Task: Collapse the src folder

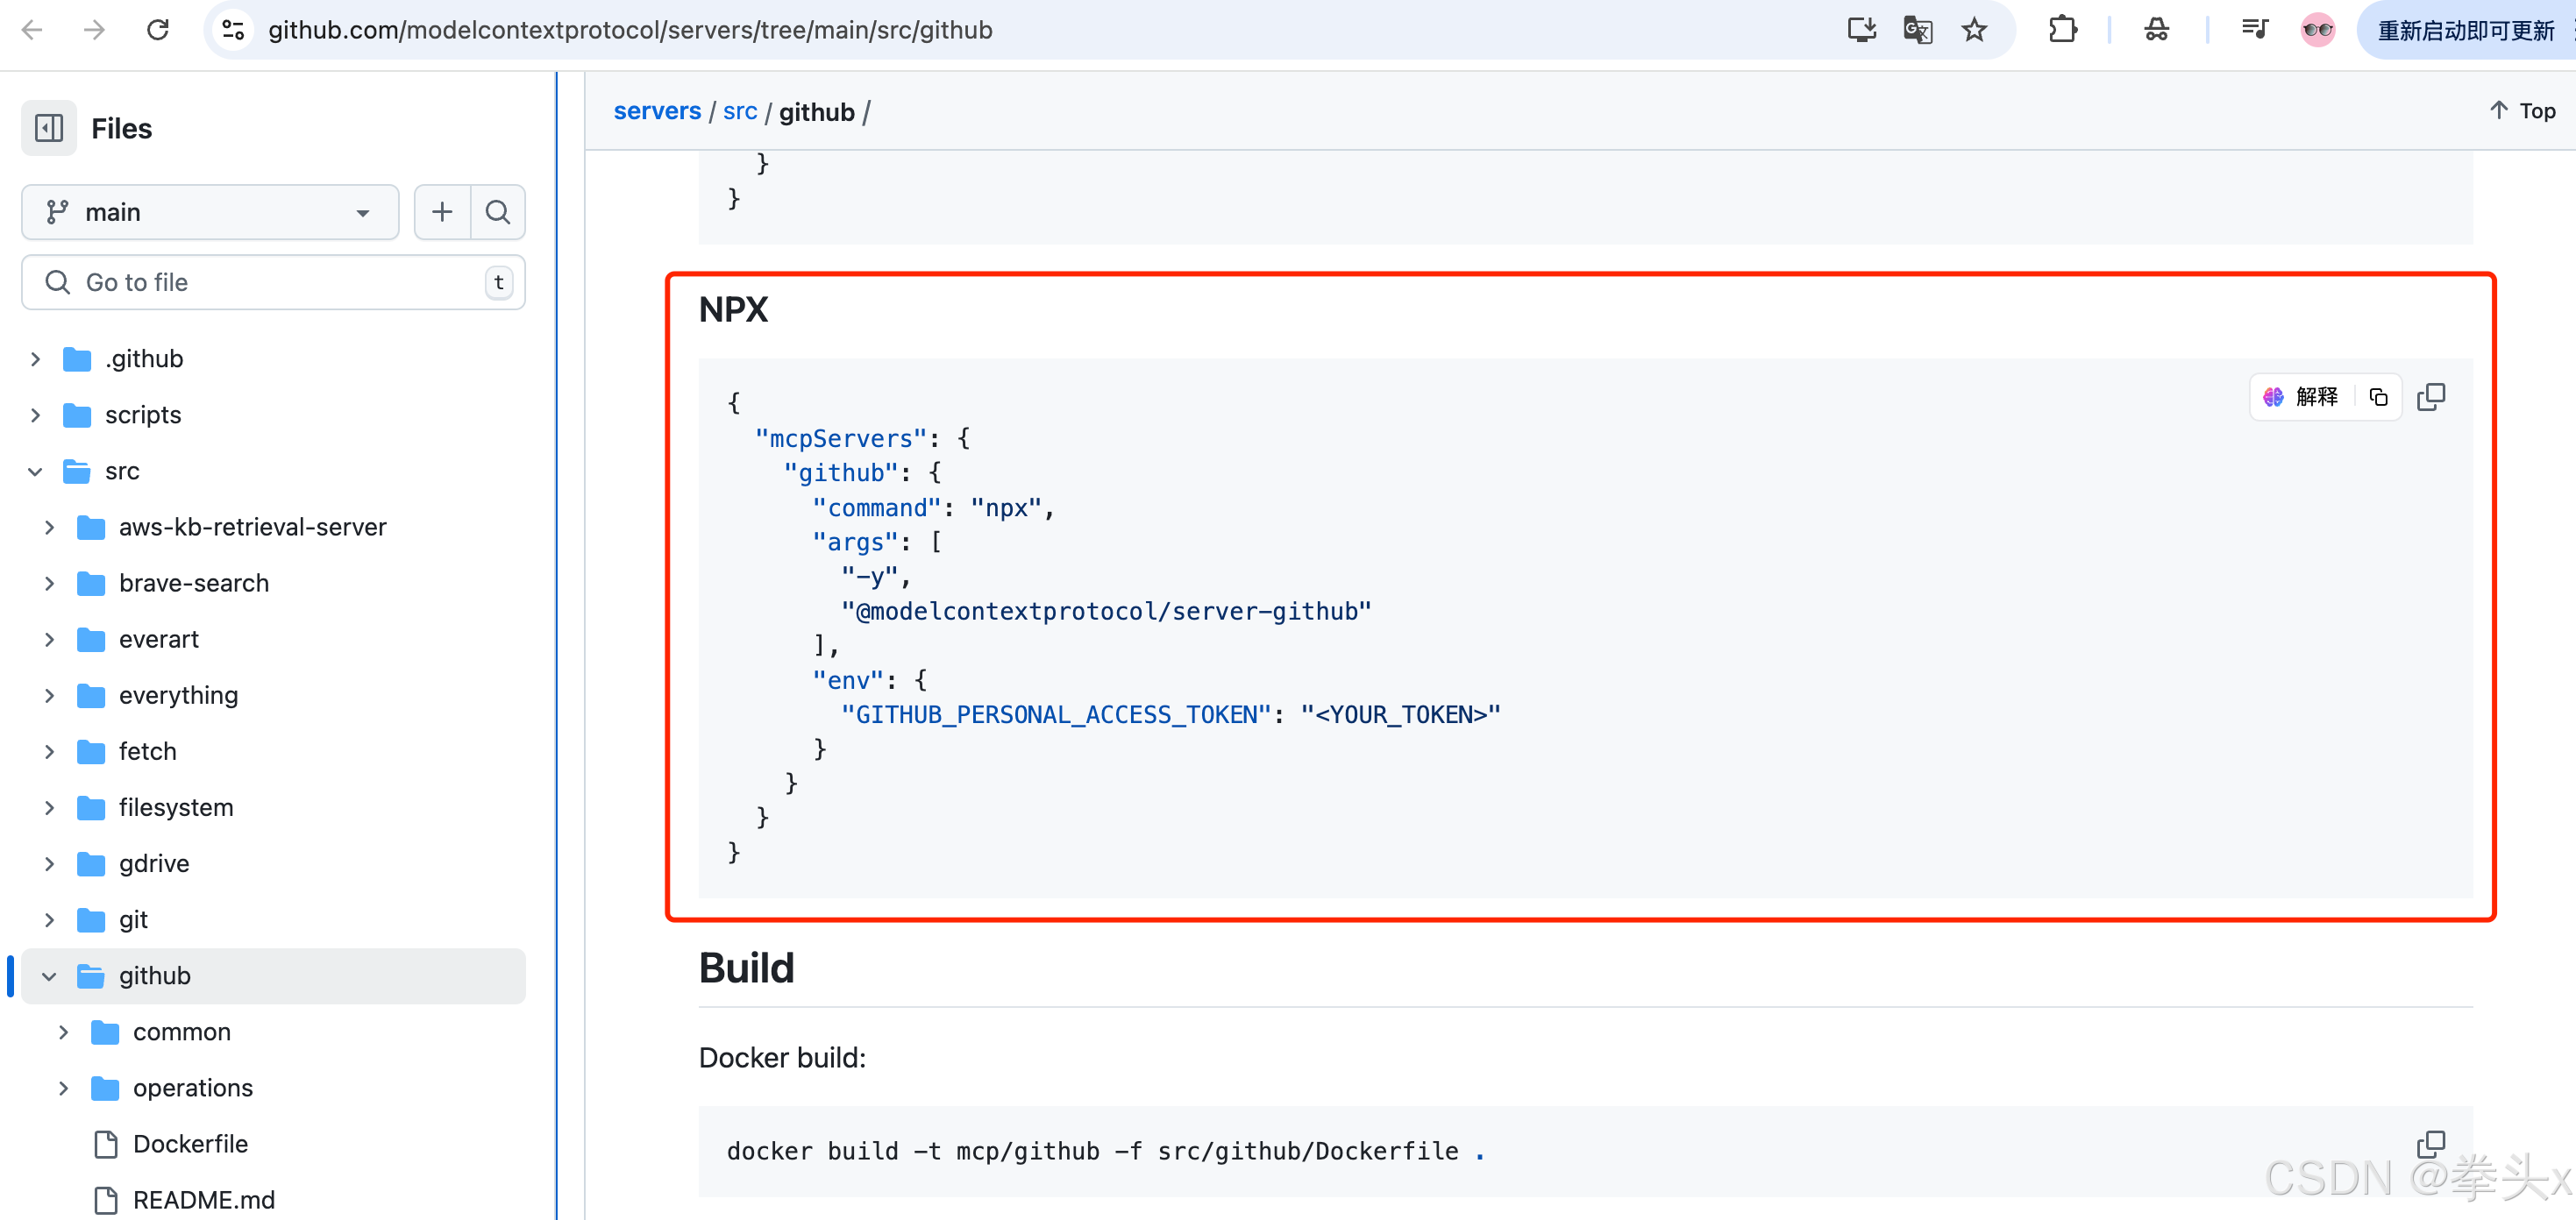Action: coord(35,471)
